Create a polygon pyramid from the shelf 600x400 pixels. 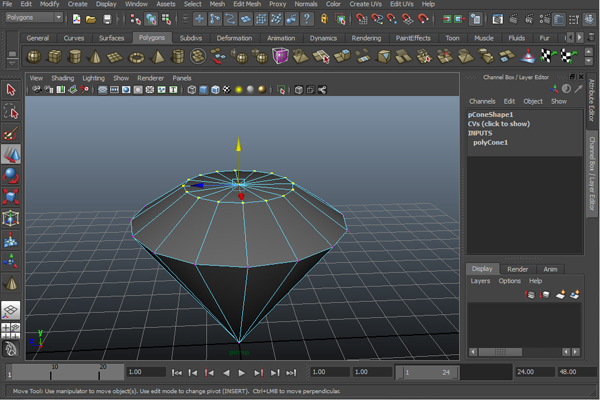[x=157, y=57]
